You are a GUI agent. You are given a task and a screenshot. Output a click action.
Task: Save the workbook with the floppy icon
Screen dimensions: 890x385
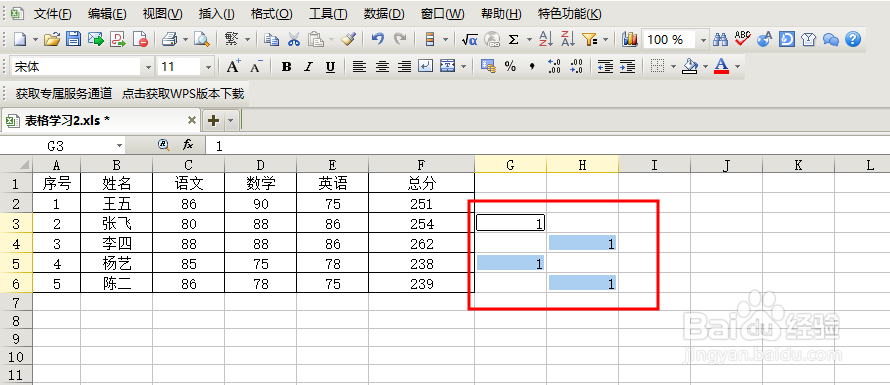tap(74, 39)
